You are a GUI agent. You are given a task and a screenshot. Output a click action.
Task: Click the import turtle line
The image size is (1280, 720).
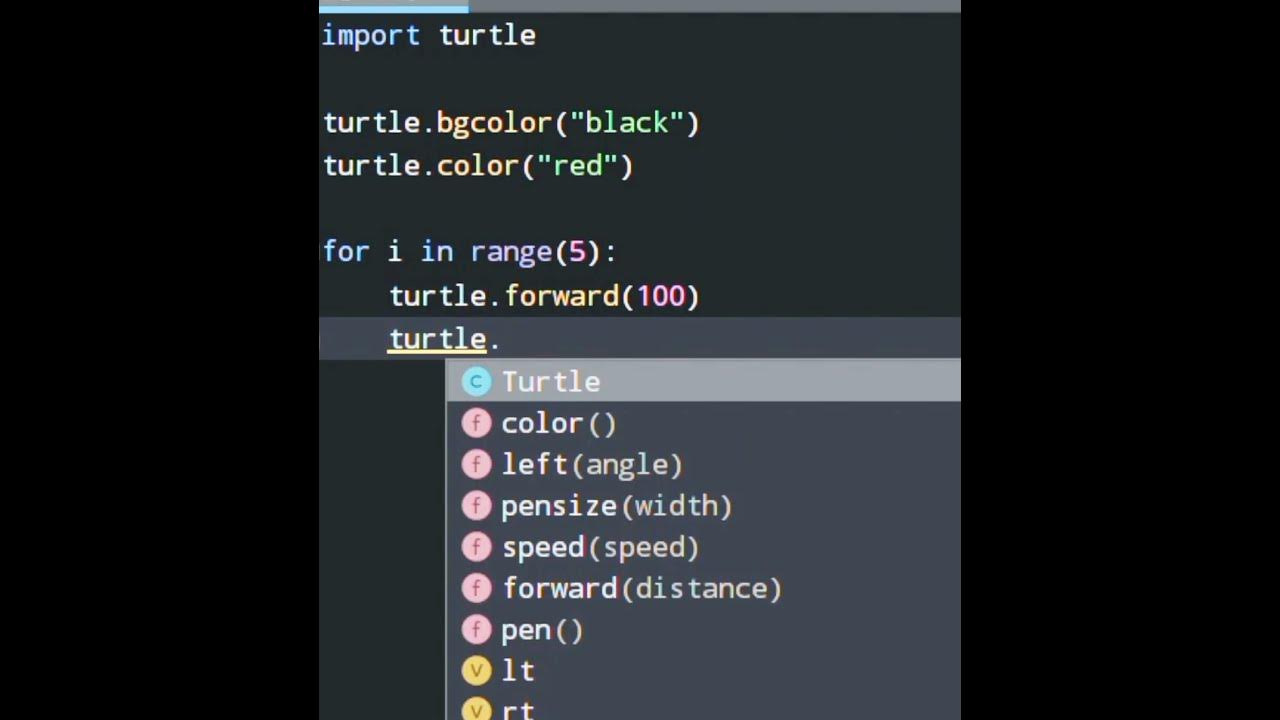pos(429,35)
